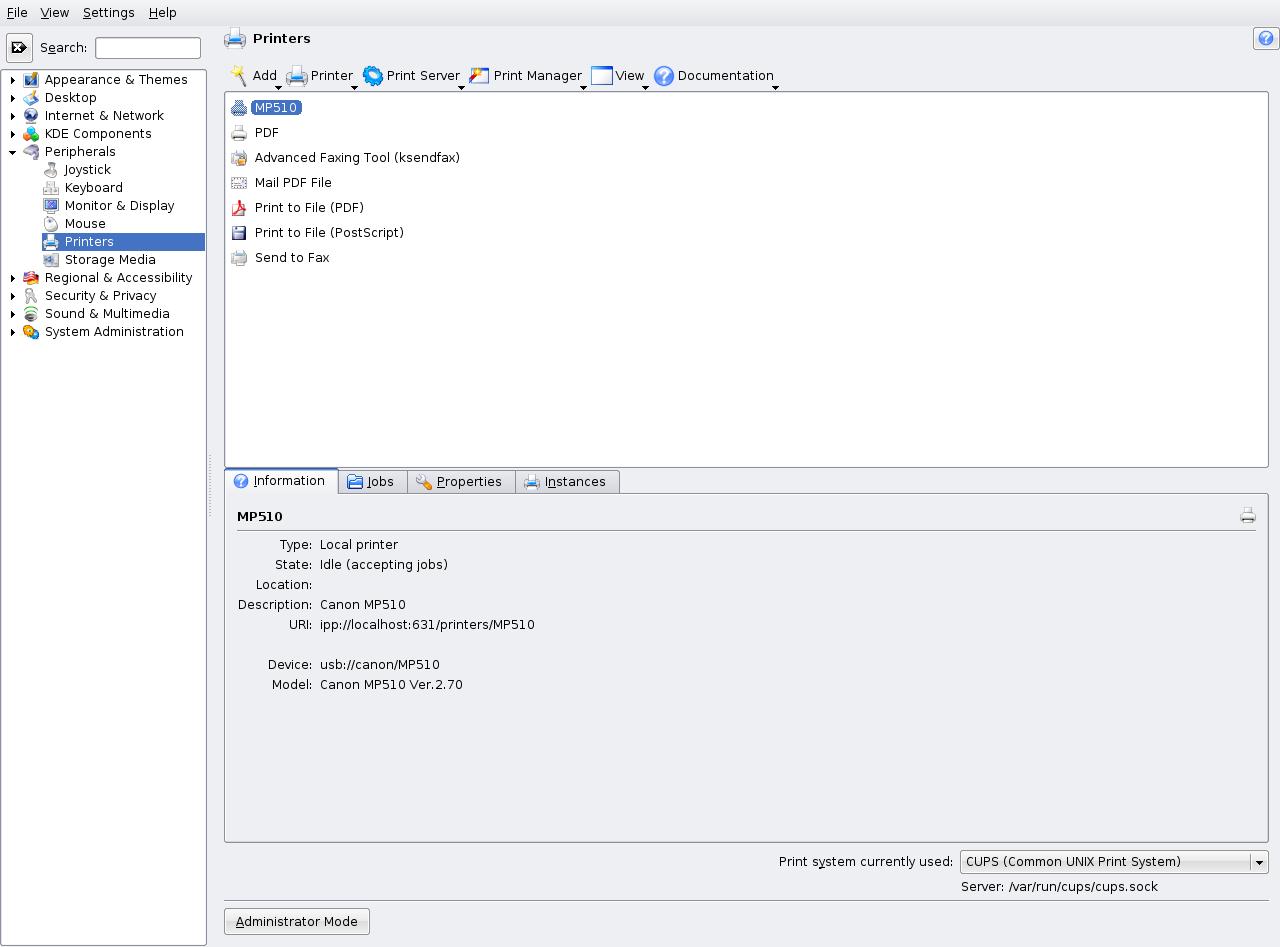Switch to the Properties tab
Image resolution: width=1280 pixels, height=947 pixels.
[x=459, y=482]
